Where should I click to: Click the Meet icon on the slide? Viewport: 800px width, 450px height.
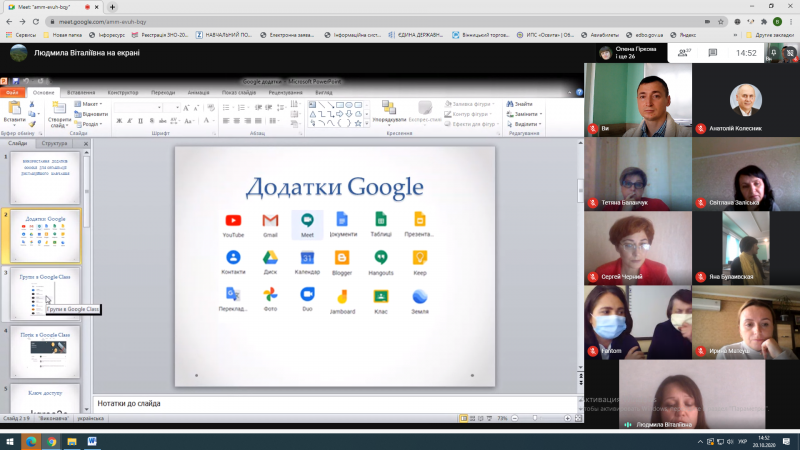307,220
